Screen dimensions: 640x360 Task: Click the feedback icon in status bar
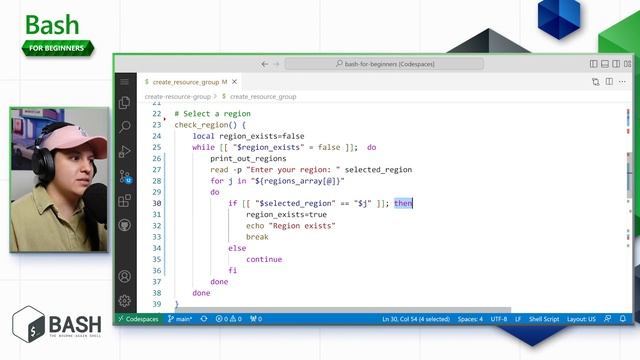point(608,319)
